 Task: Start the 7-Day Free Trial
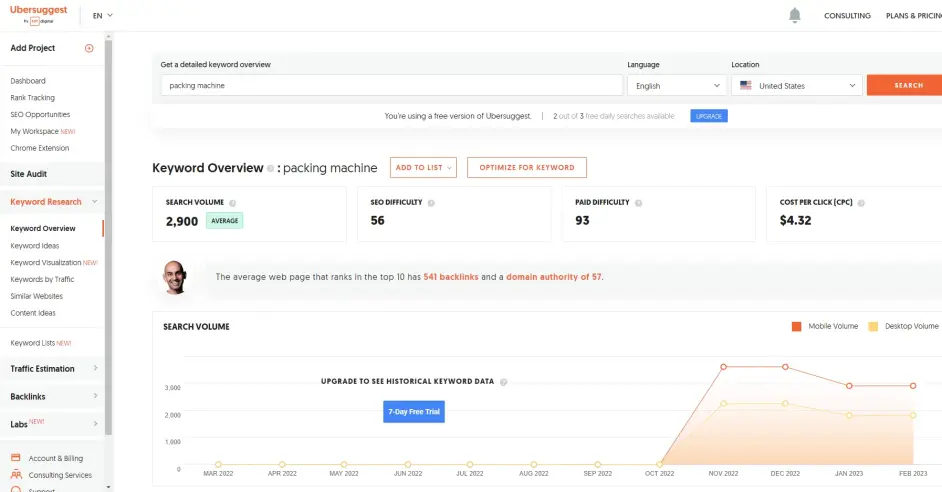click(x=414, y=411)
